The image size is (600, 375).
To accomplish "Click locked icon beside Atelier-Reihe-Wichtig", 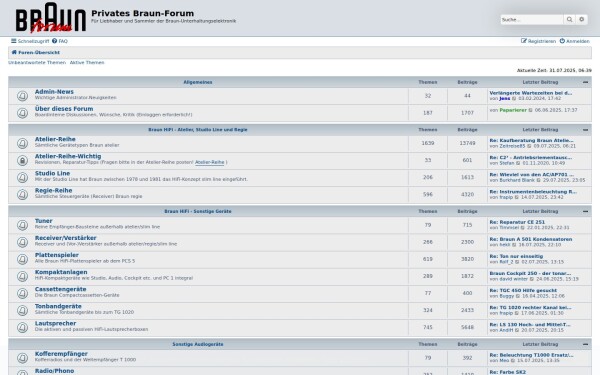I will point(22,161).
